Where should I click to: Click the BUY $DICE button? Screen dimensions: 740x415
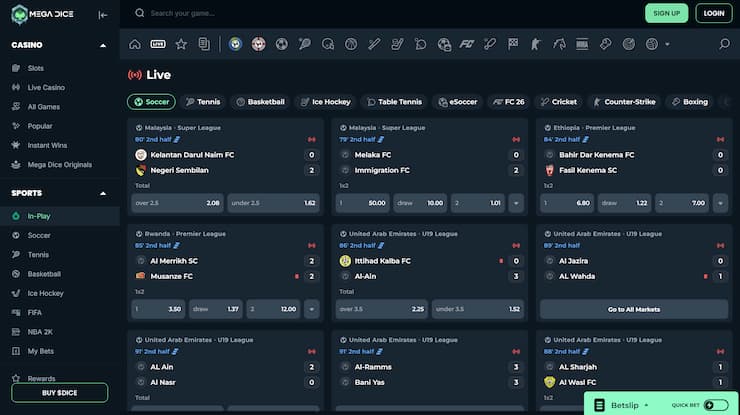59,393
